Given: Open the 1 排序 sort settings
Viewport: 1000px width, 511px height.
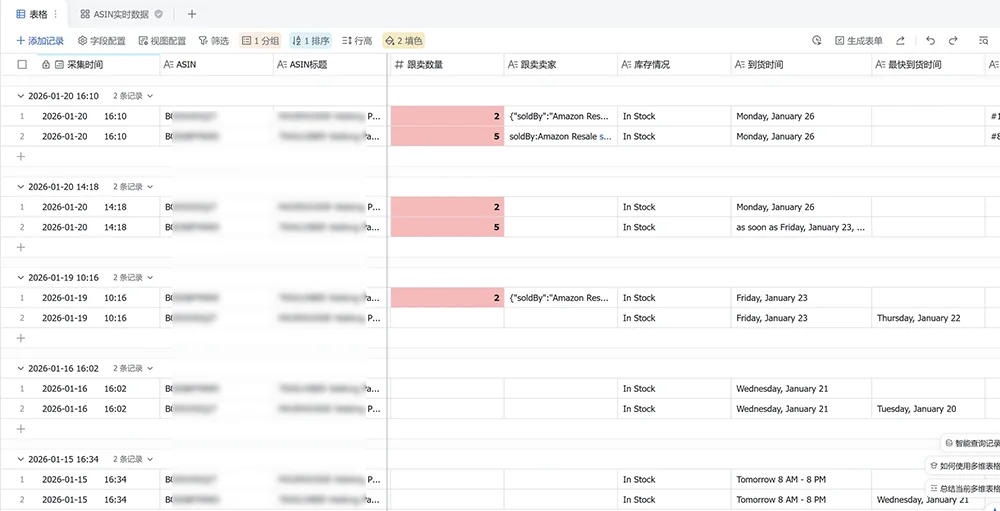Looking at the screenshot, I should click(x=311, y=41).
